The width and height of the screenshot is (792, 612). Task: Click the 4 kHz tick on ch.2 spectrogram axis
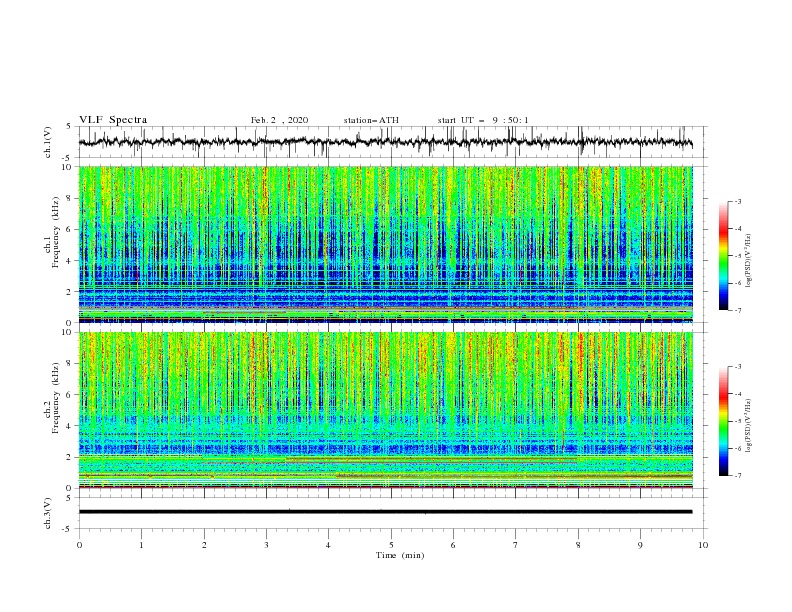[69, 426]
